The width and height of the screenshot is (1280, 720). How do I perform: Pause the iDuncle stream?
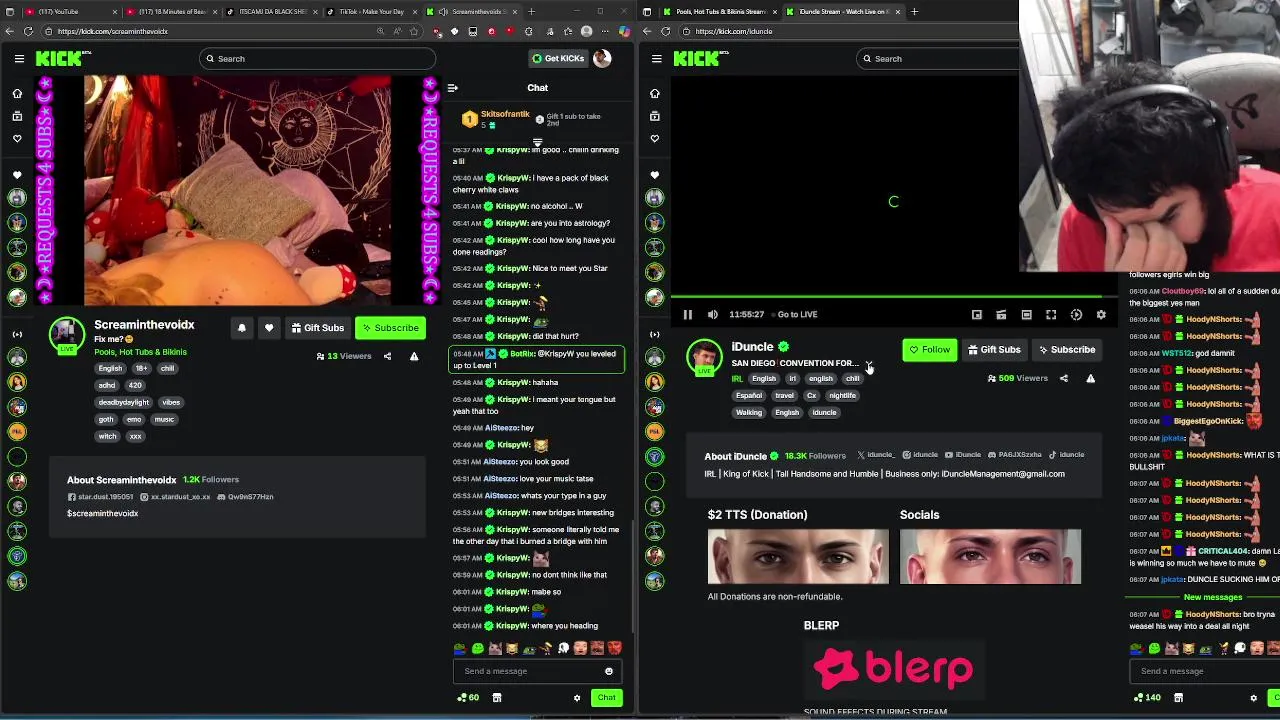[x=688, y=314]
